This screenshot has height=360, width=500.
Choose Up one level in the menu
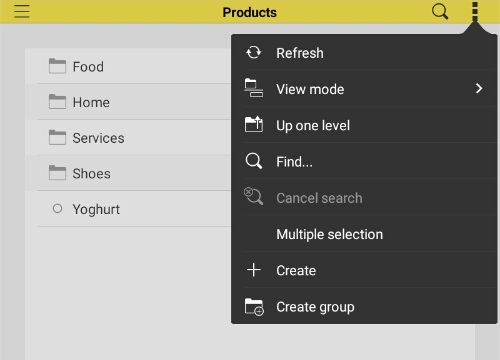[364, 125]
